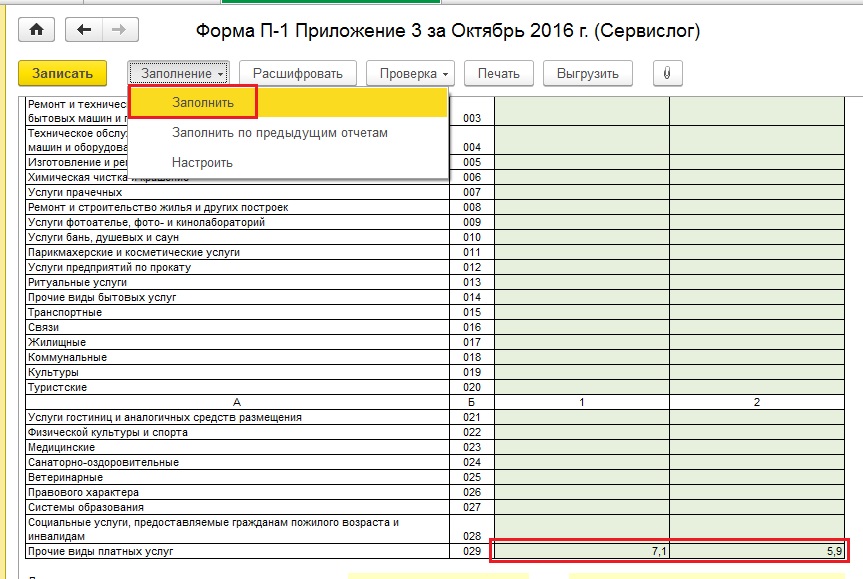Click the form title Форма П-1 Приложение 3
This screenshot has height=579, width=863.
click(447, 31)
